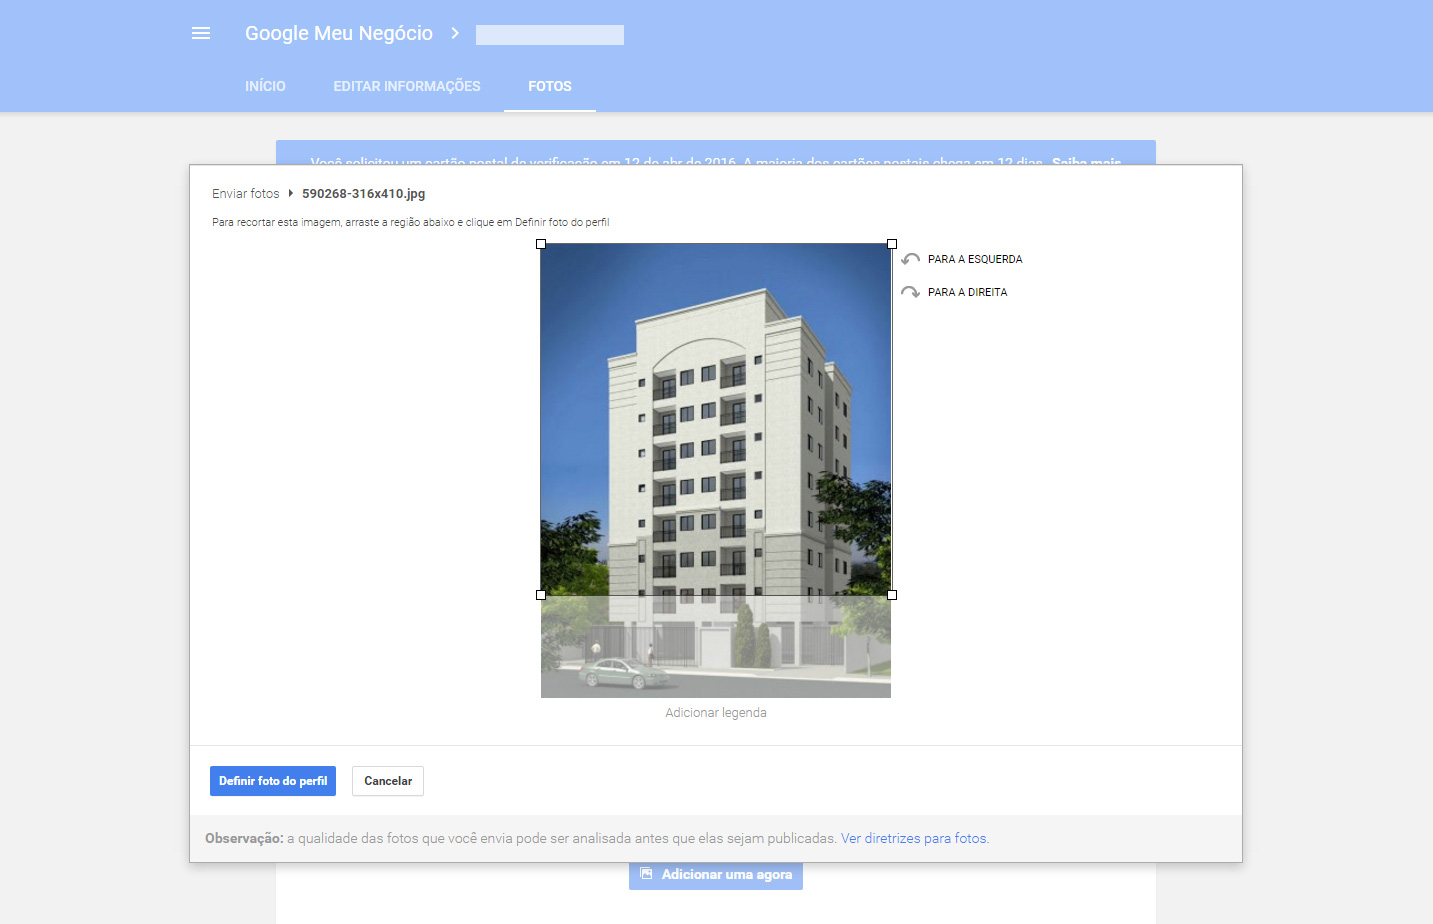
Task: Open the hamburger navigation menu
Action: point(201,33)
